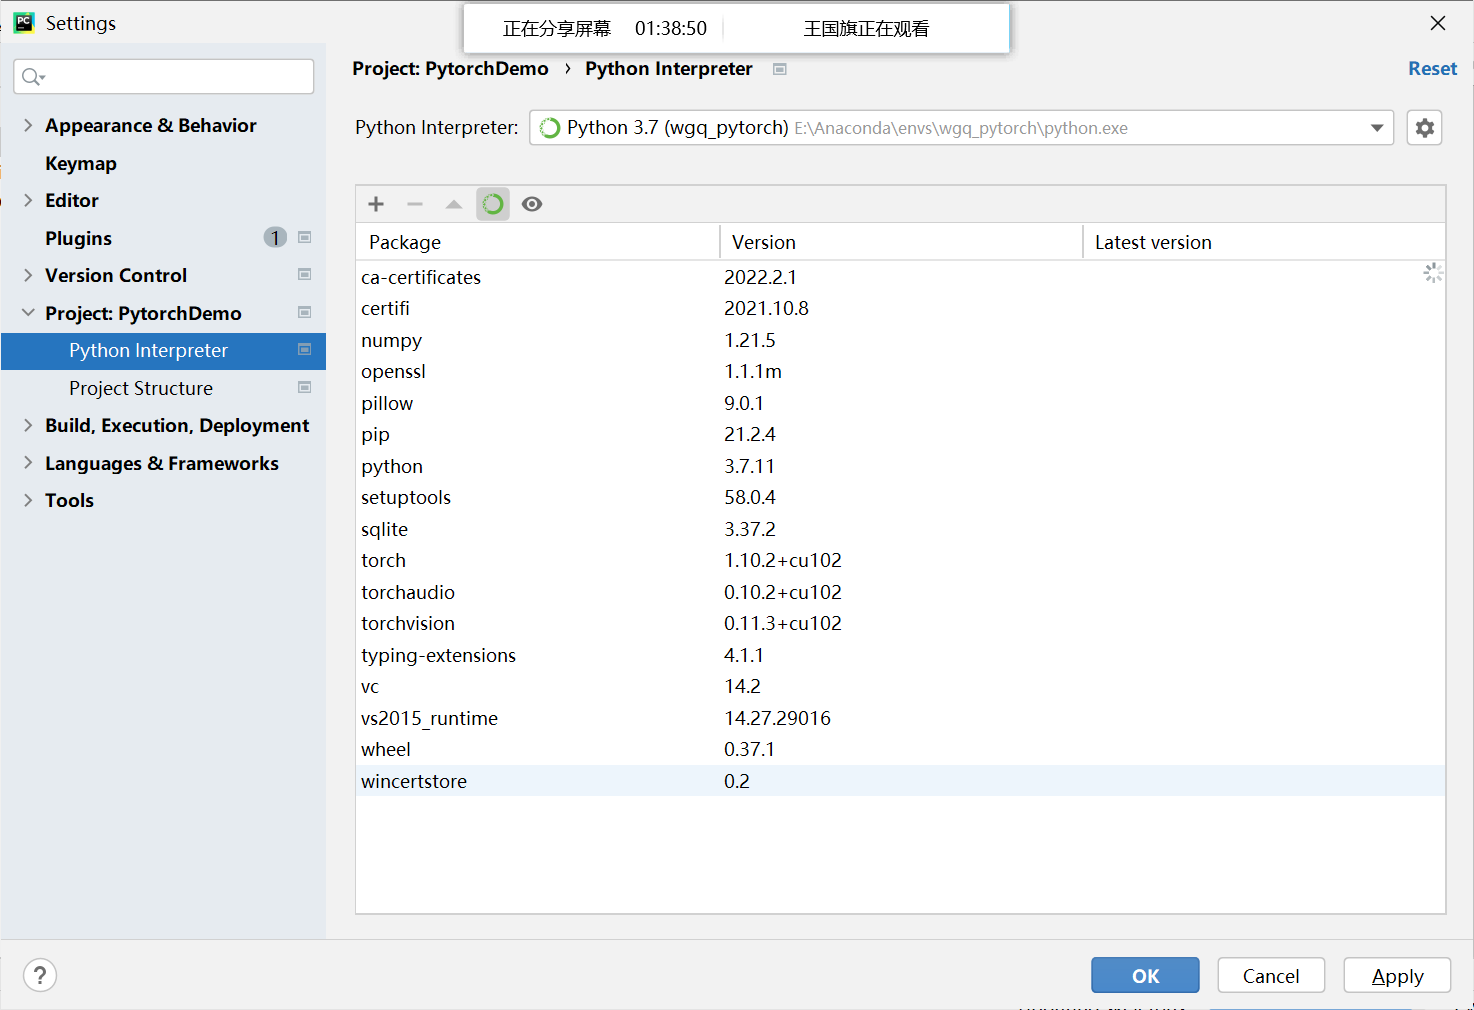Select the wheel package row
Screen dimensions: 1474x1010
[900, 750]
